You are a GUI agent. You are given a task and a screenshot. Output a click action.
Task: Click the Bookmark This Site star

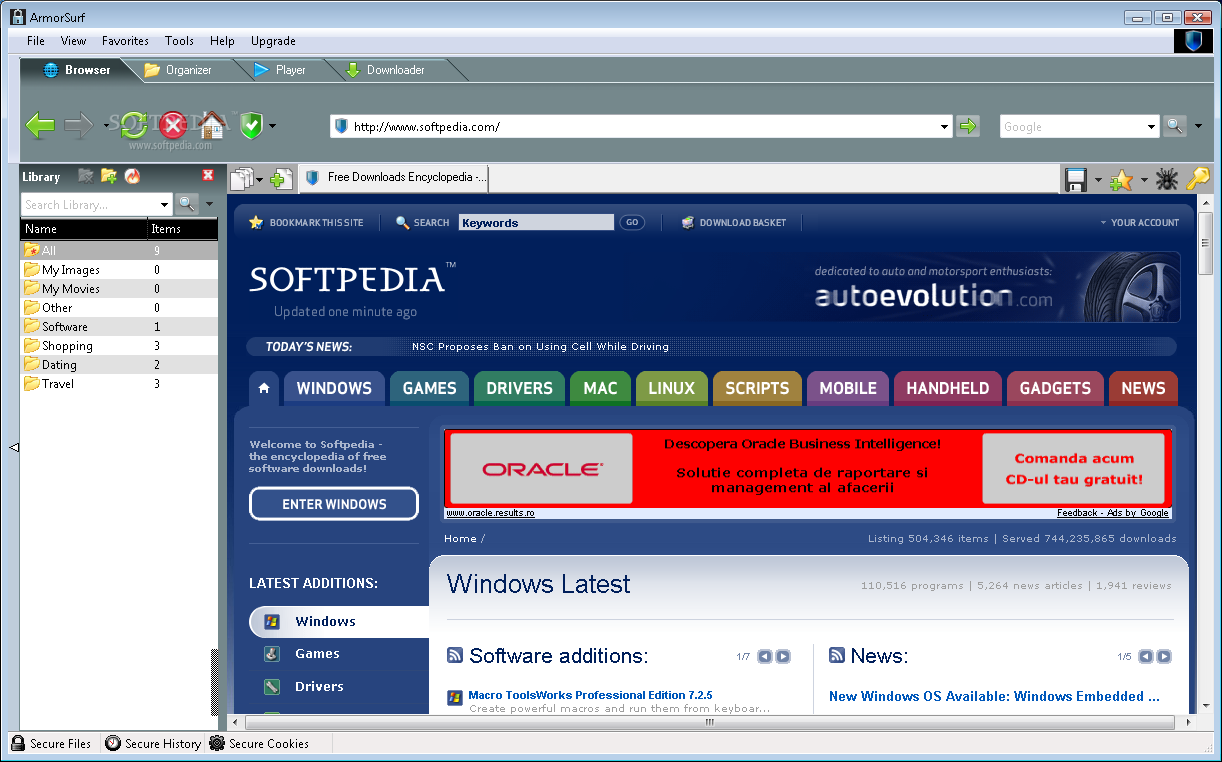coord(256,222)
